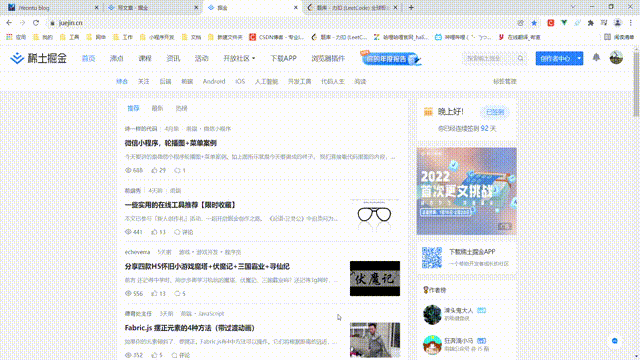640x360 pixels.
Task: Open the glasses article thumbnail
Action: point(375,216)
